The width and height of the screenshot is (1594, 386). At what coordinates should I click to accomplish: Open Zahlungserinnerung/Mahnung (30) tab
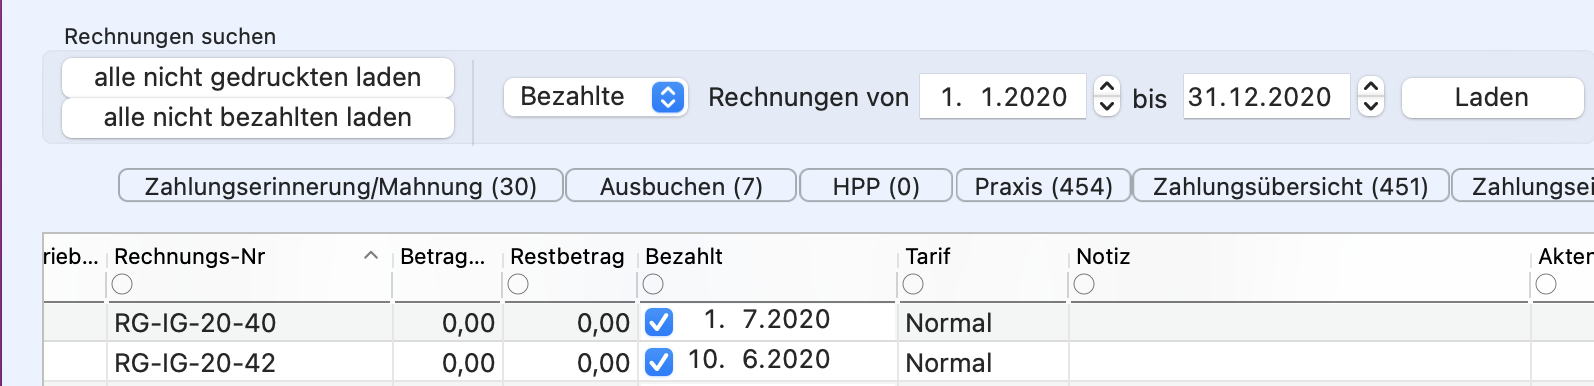point(341,186)
